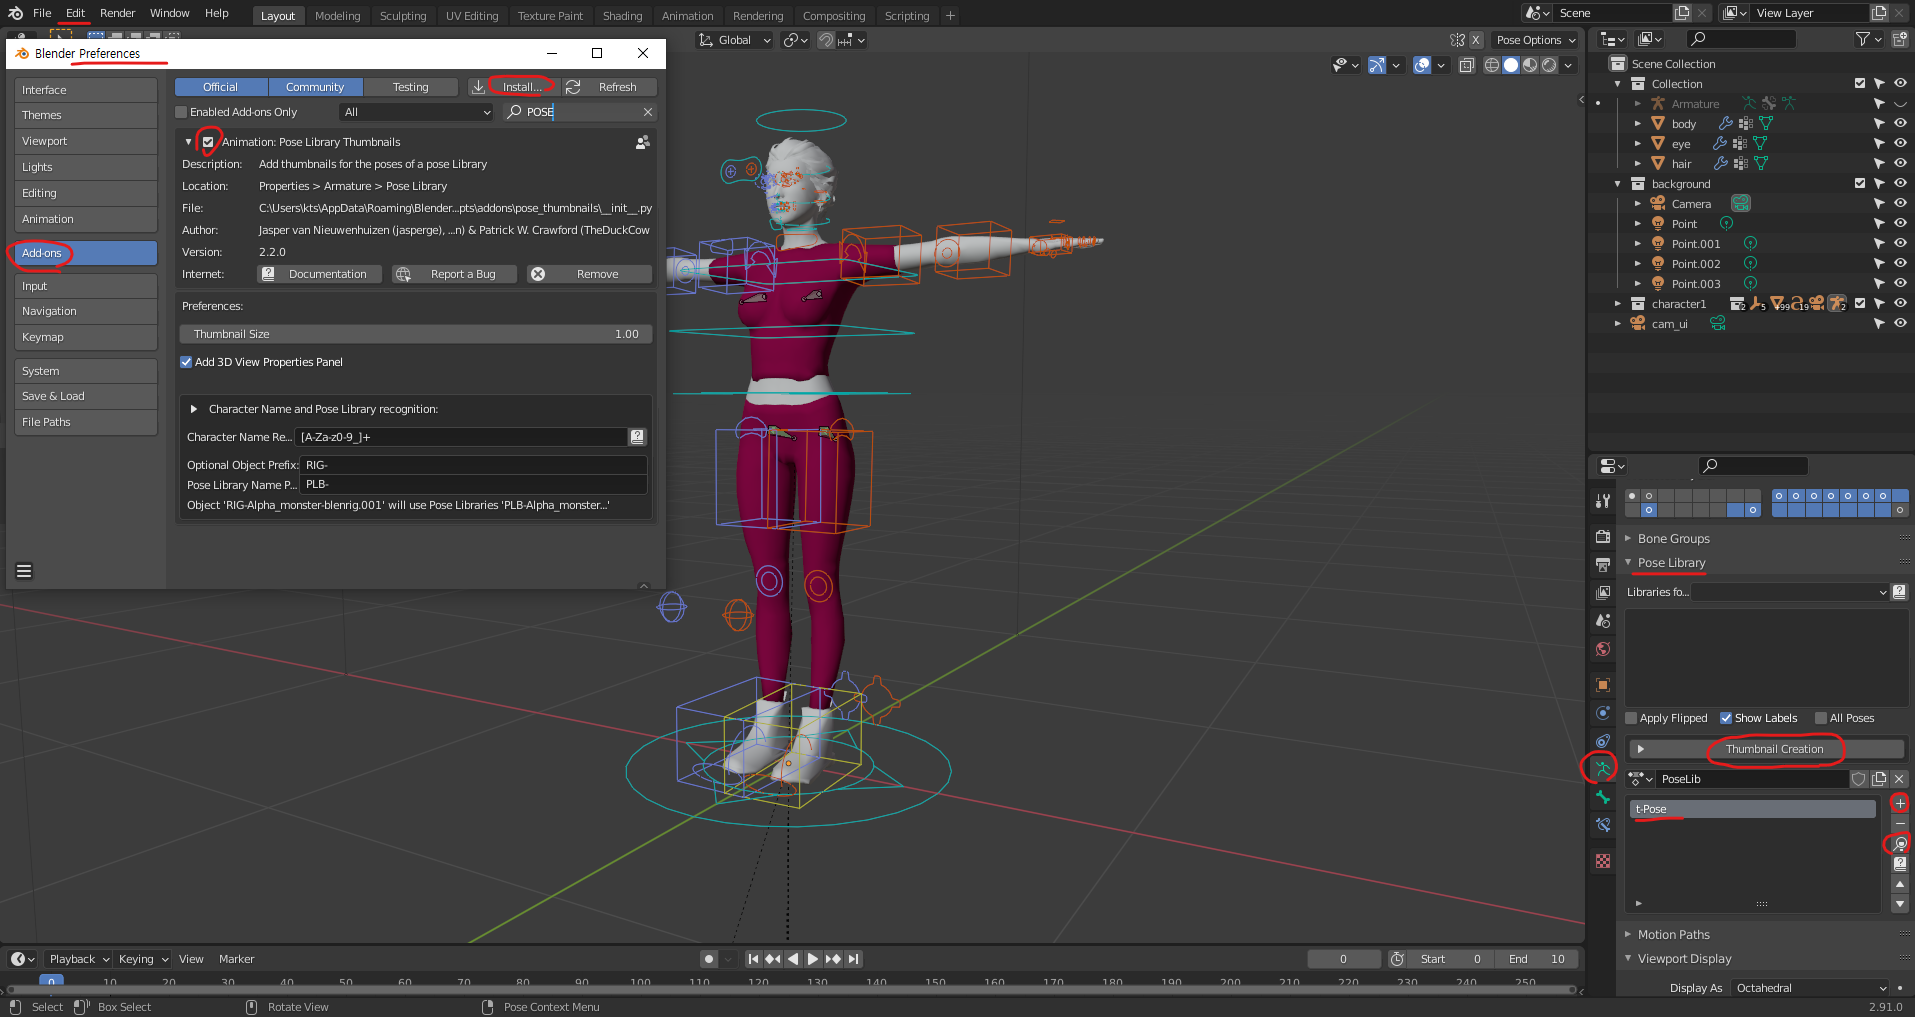Open the Edit menu
This screenshot has height=1017, width=1915.
(76, 13)
